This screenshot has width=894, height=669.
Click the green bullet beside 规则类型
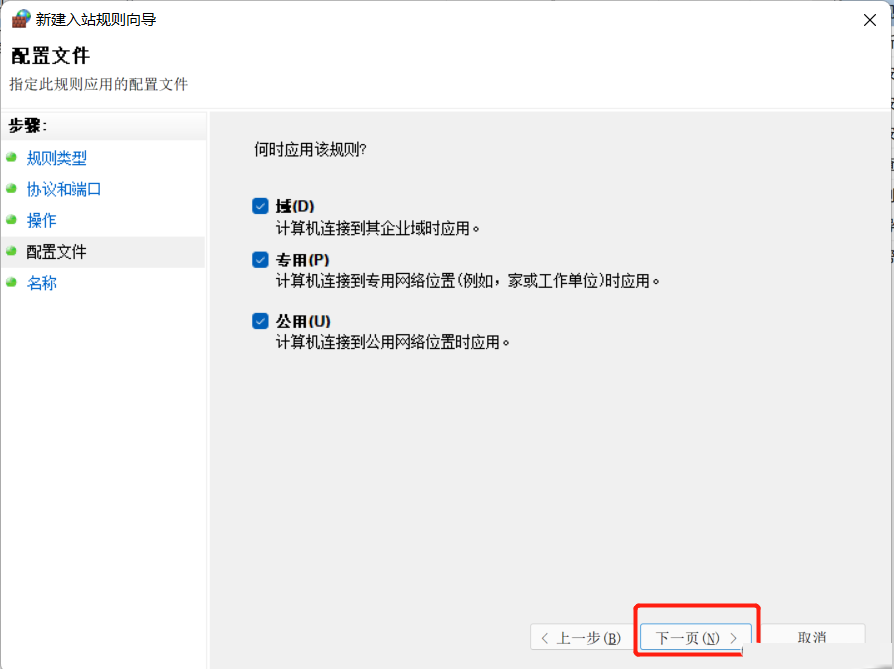point(11,157)
